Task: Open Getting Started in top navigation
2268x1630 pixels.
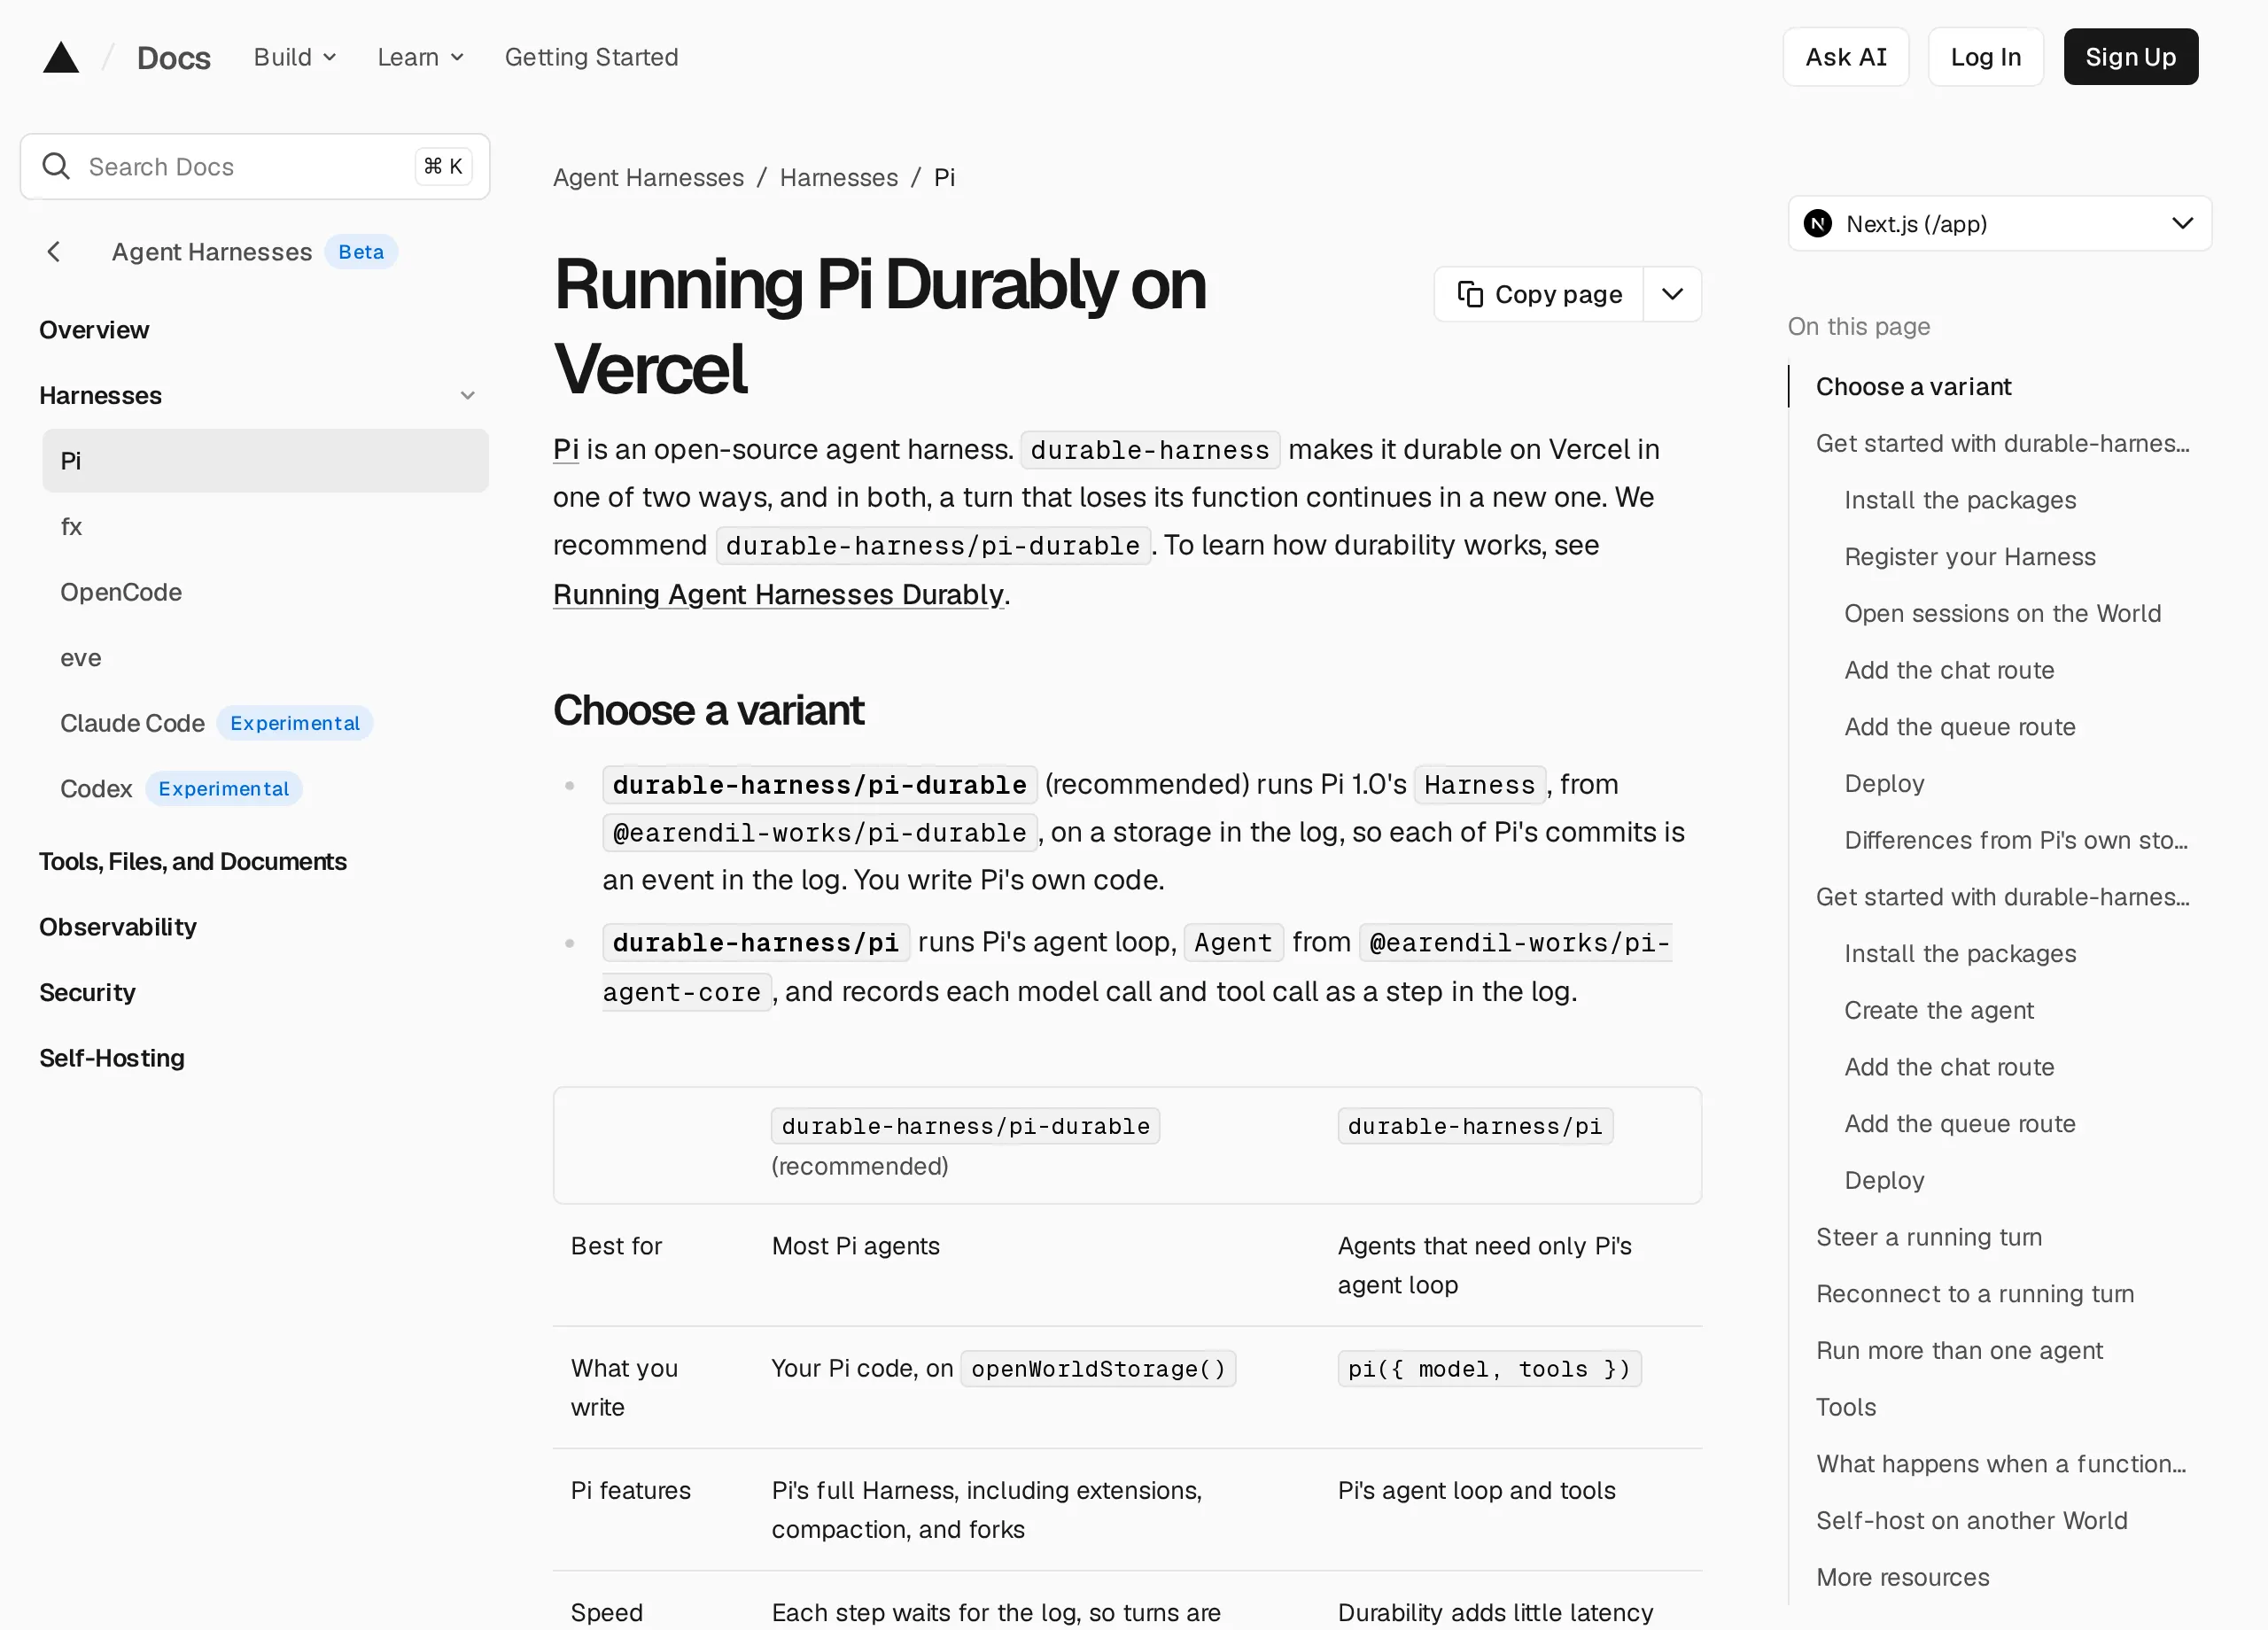Action: (591, 57)
